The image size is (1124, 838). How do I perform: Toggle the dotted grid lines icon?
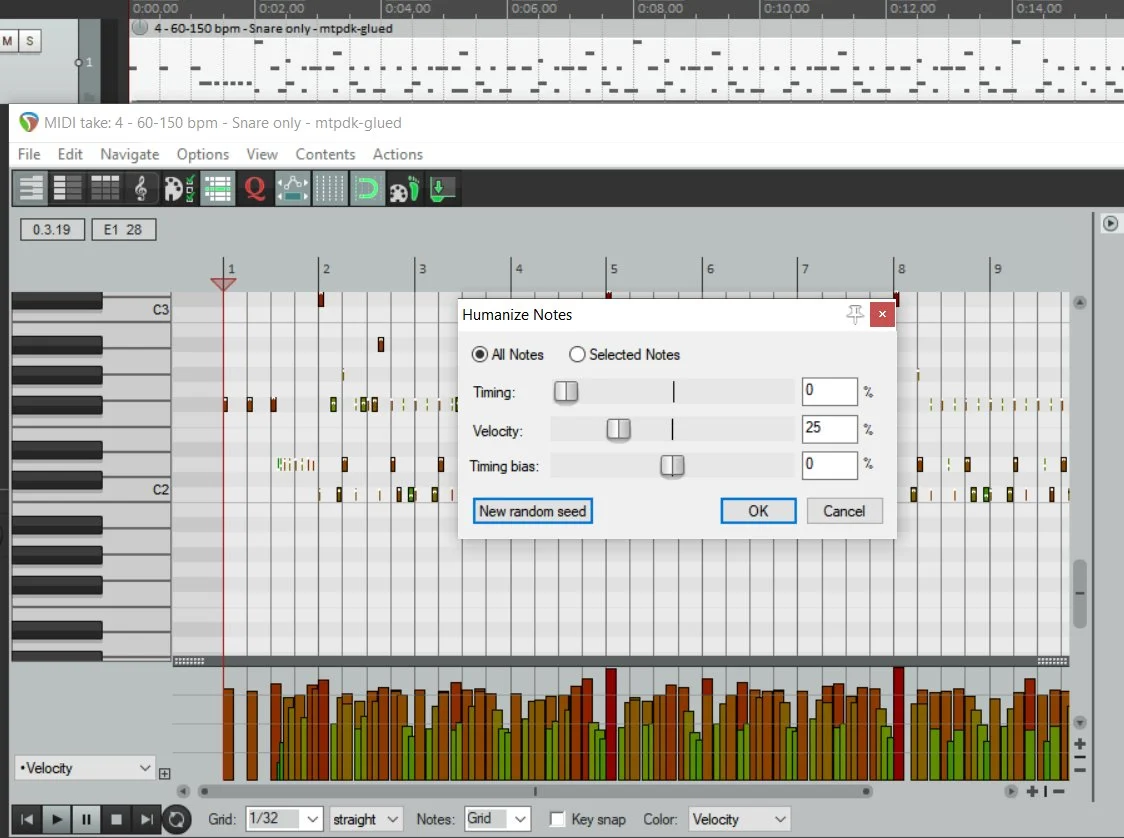[x=330, y=189]
